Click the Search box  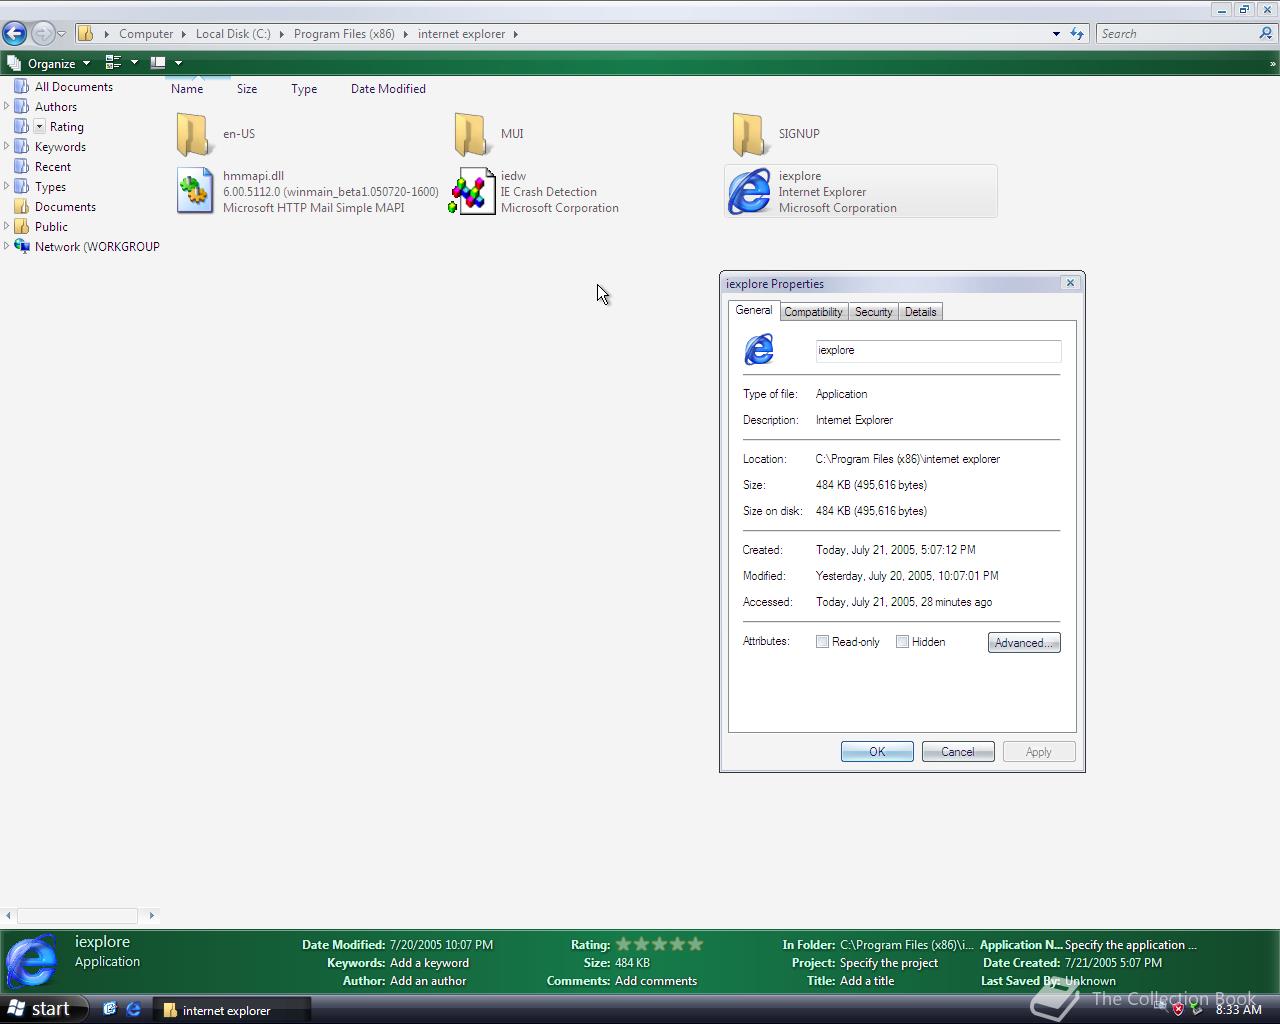click(x=1175, y=34)
